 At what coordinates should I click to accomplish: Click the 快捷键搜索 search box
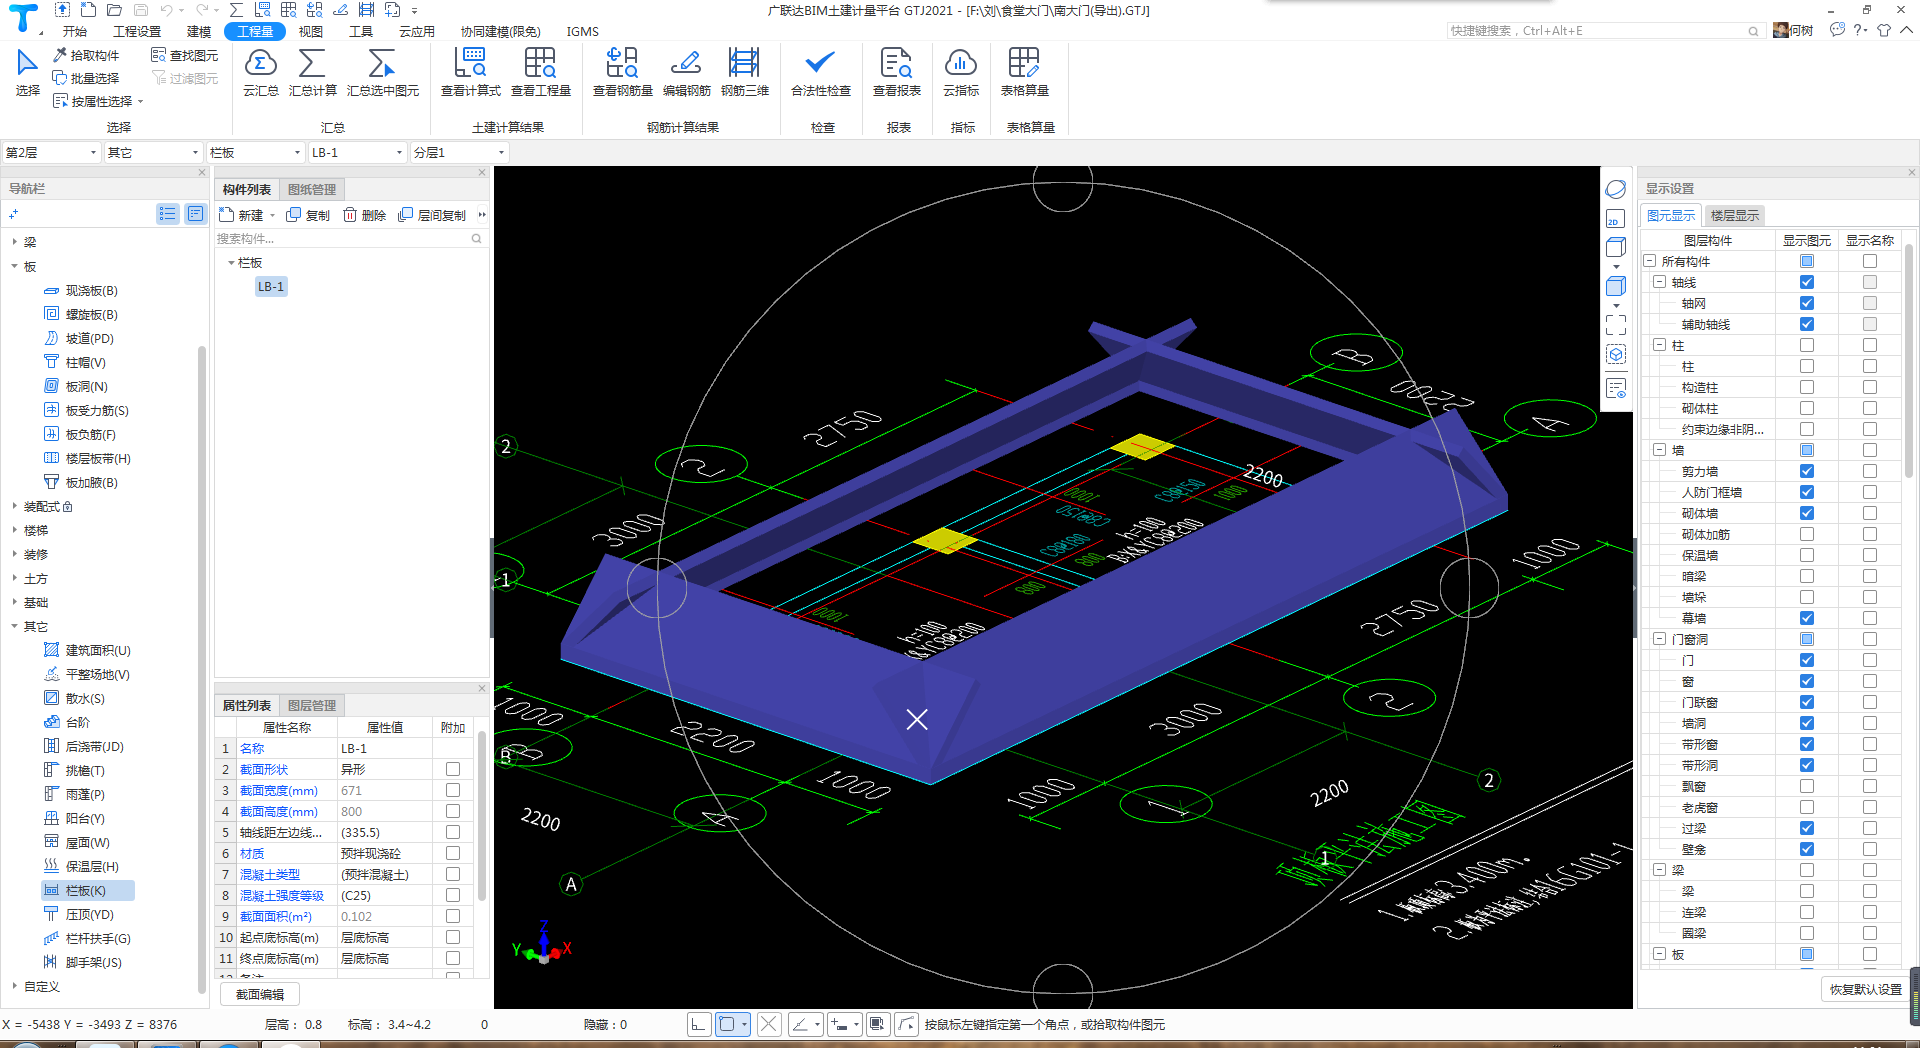(1604, 31)
